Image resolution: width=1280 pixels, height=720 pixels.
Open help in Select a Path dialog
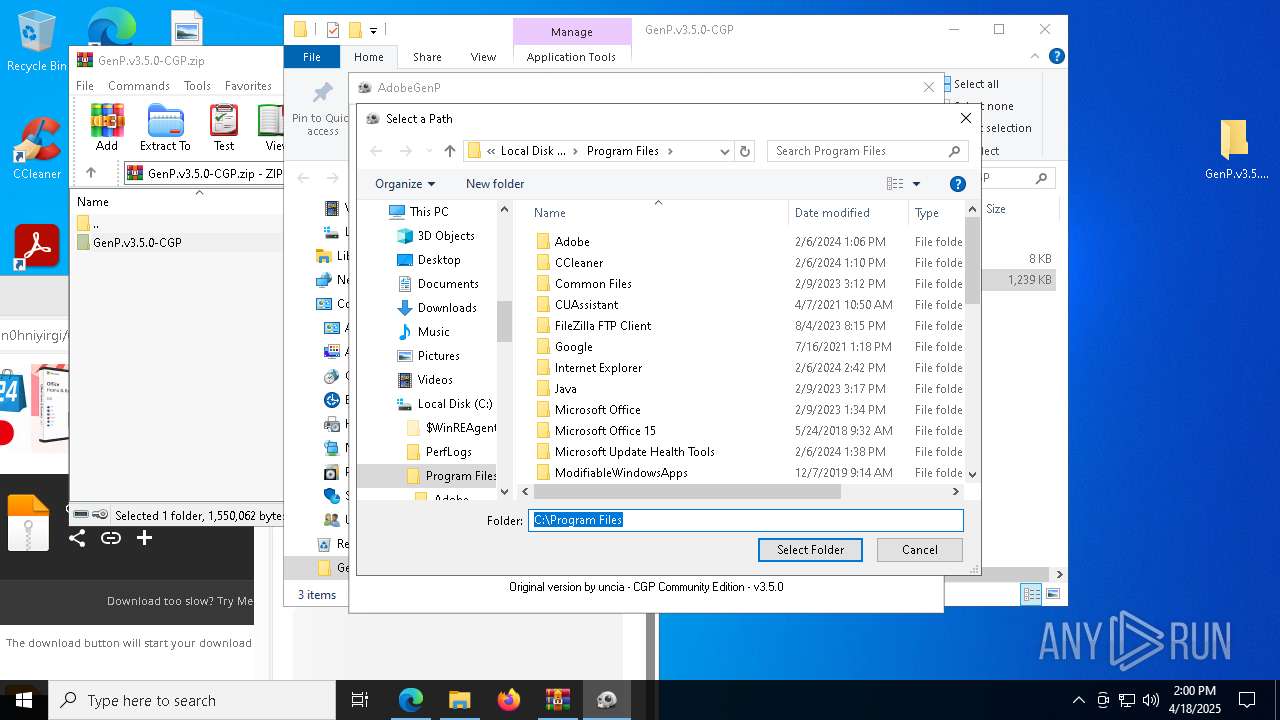(957, 184)
